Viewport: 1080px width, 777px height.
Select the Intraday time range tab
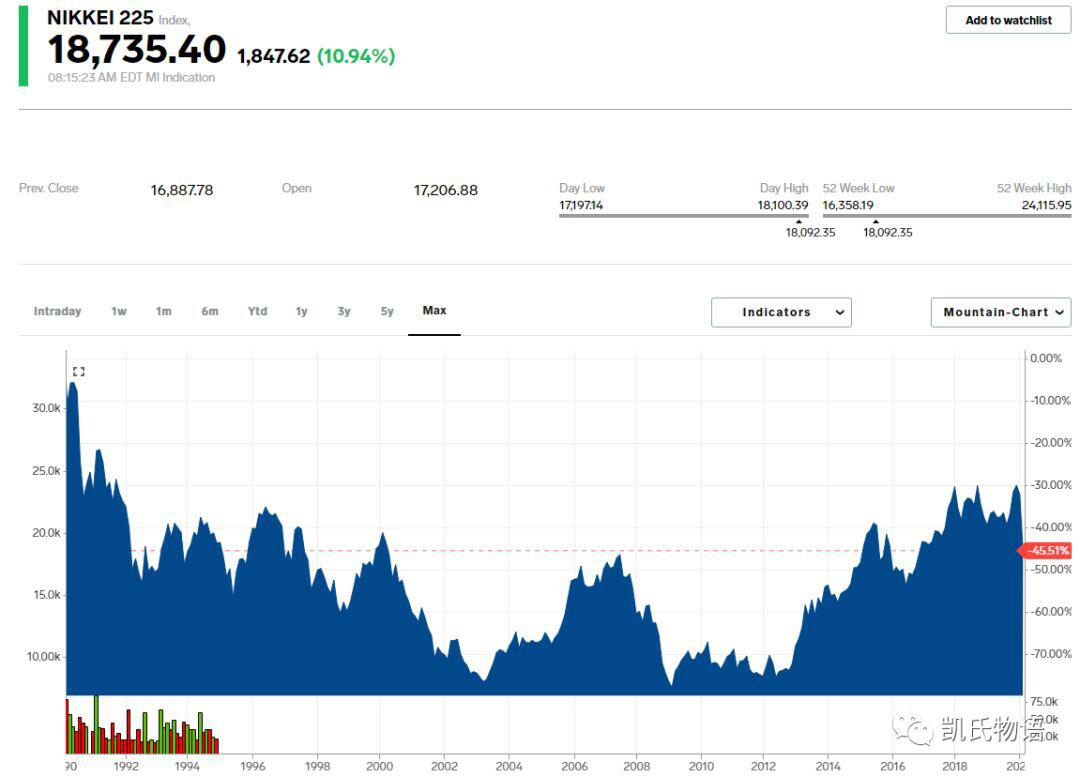click(x=57, y=311)
